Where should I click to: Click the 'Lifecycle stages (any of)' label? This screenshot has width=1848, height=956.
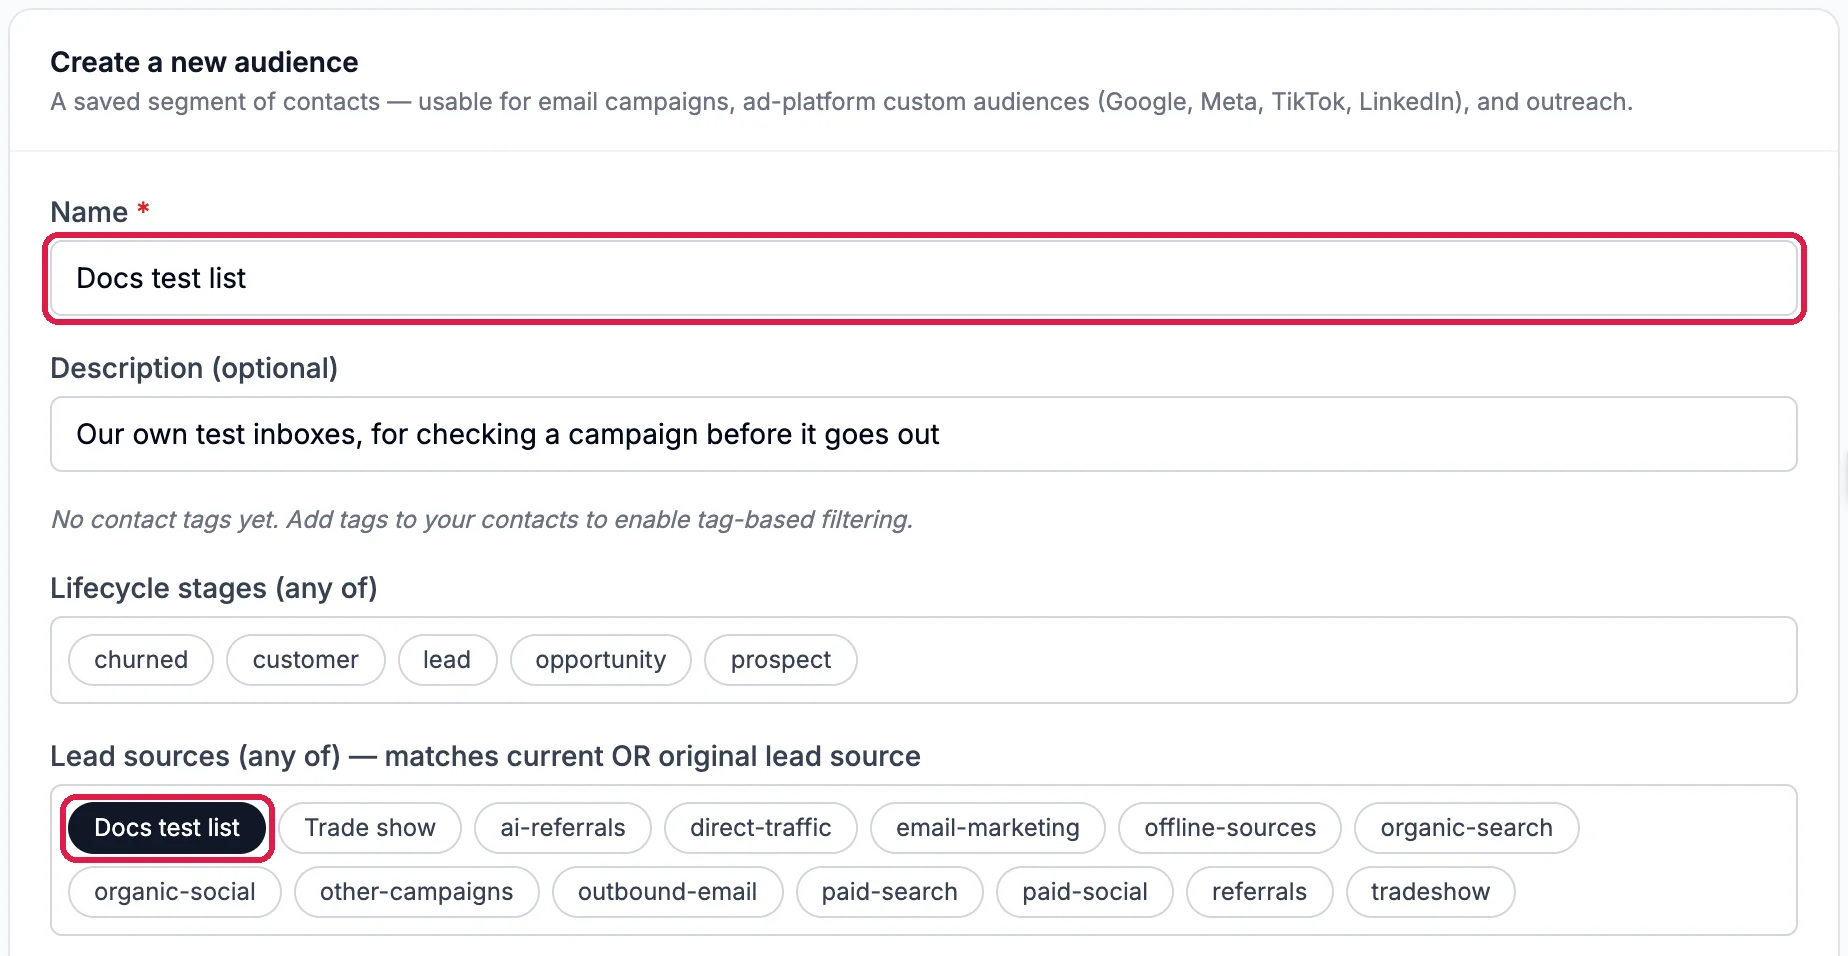pos(214,588)
